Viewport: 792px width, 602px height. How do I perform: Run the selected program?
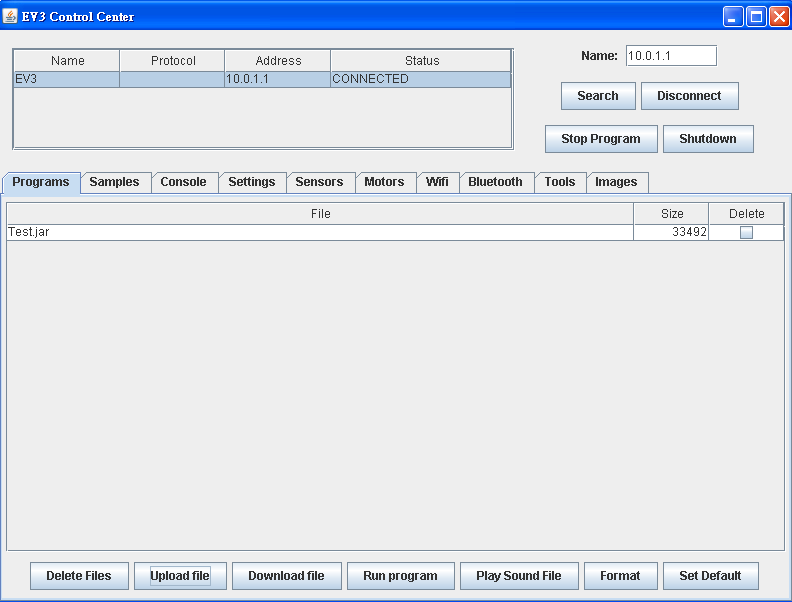tap(401, 576)
